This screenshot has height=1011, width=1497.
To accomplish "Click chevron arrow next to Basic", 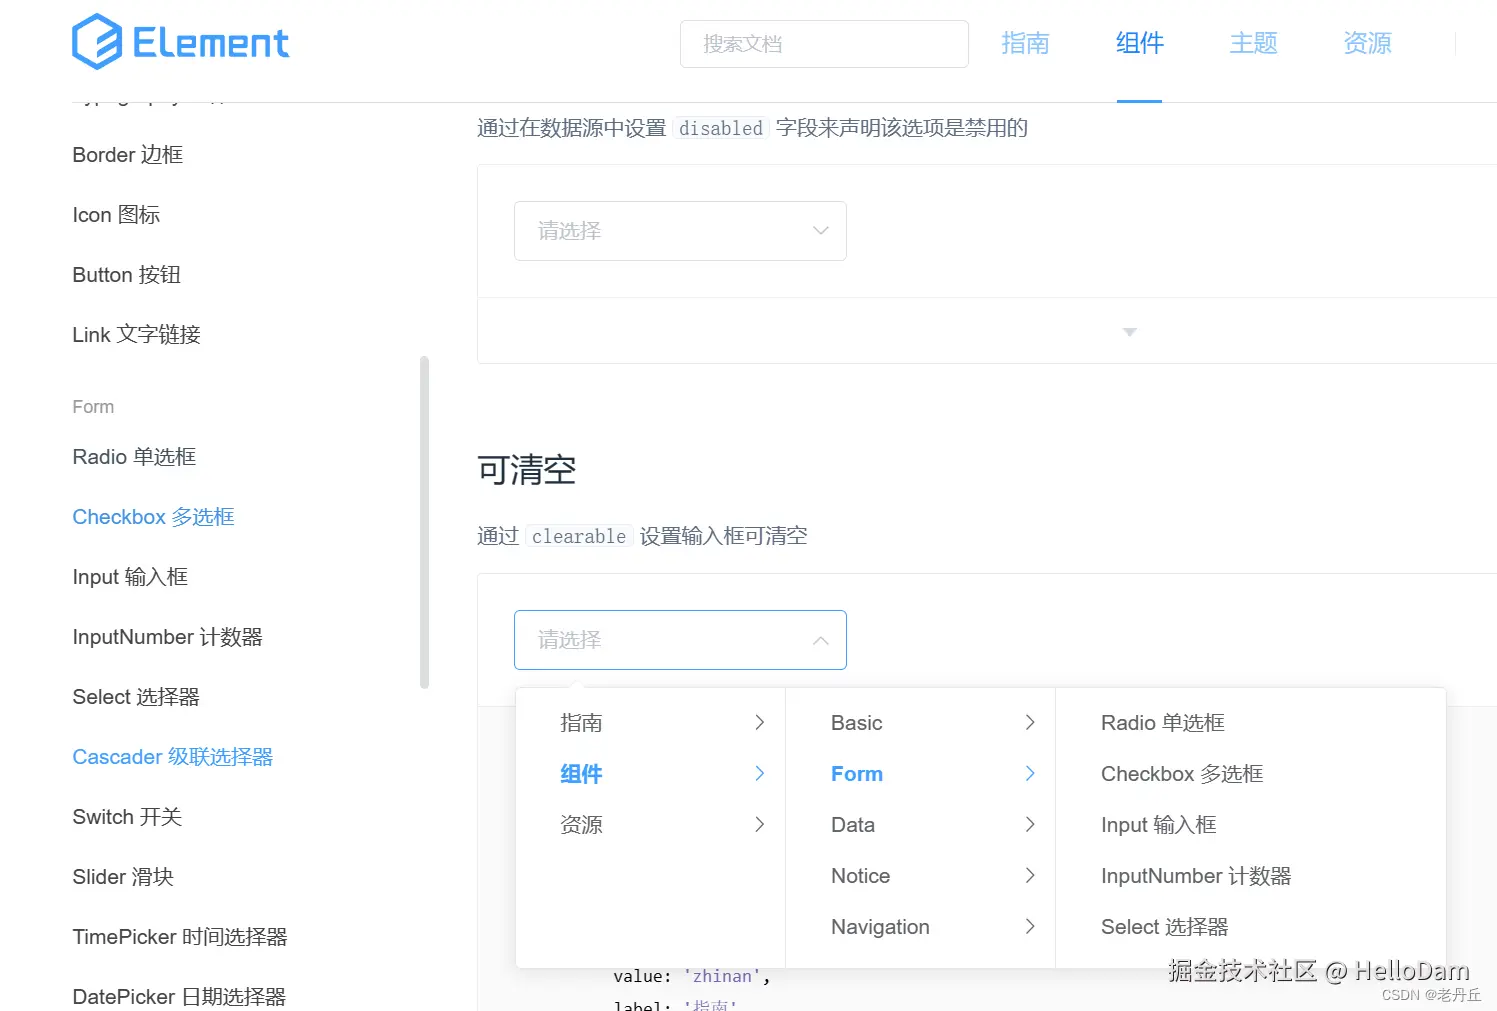I will coord(1030,723).
